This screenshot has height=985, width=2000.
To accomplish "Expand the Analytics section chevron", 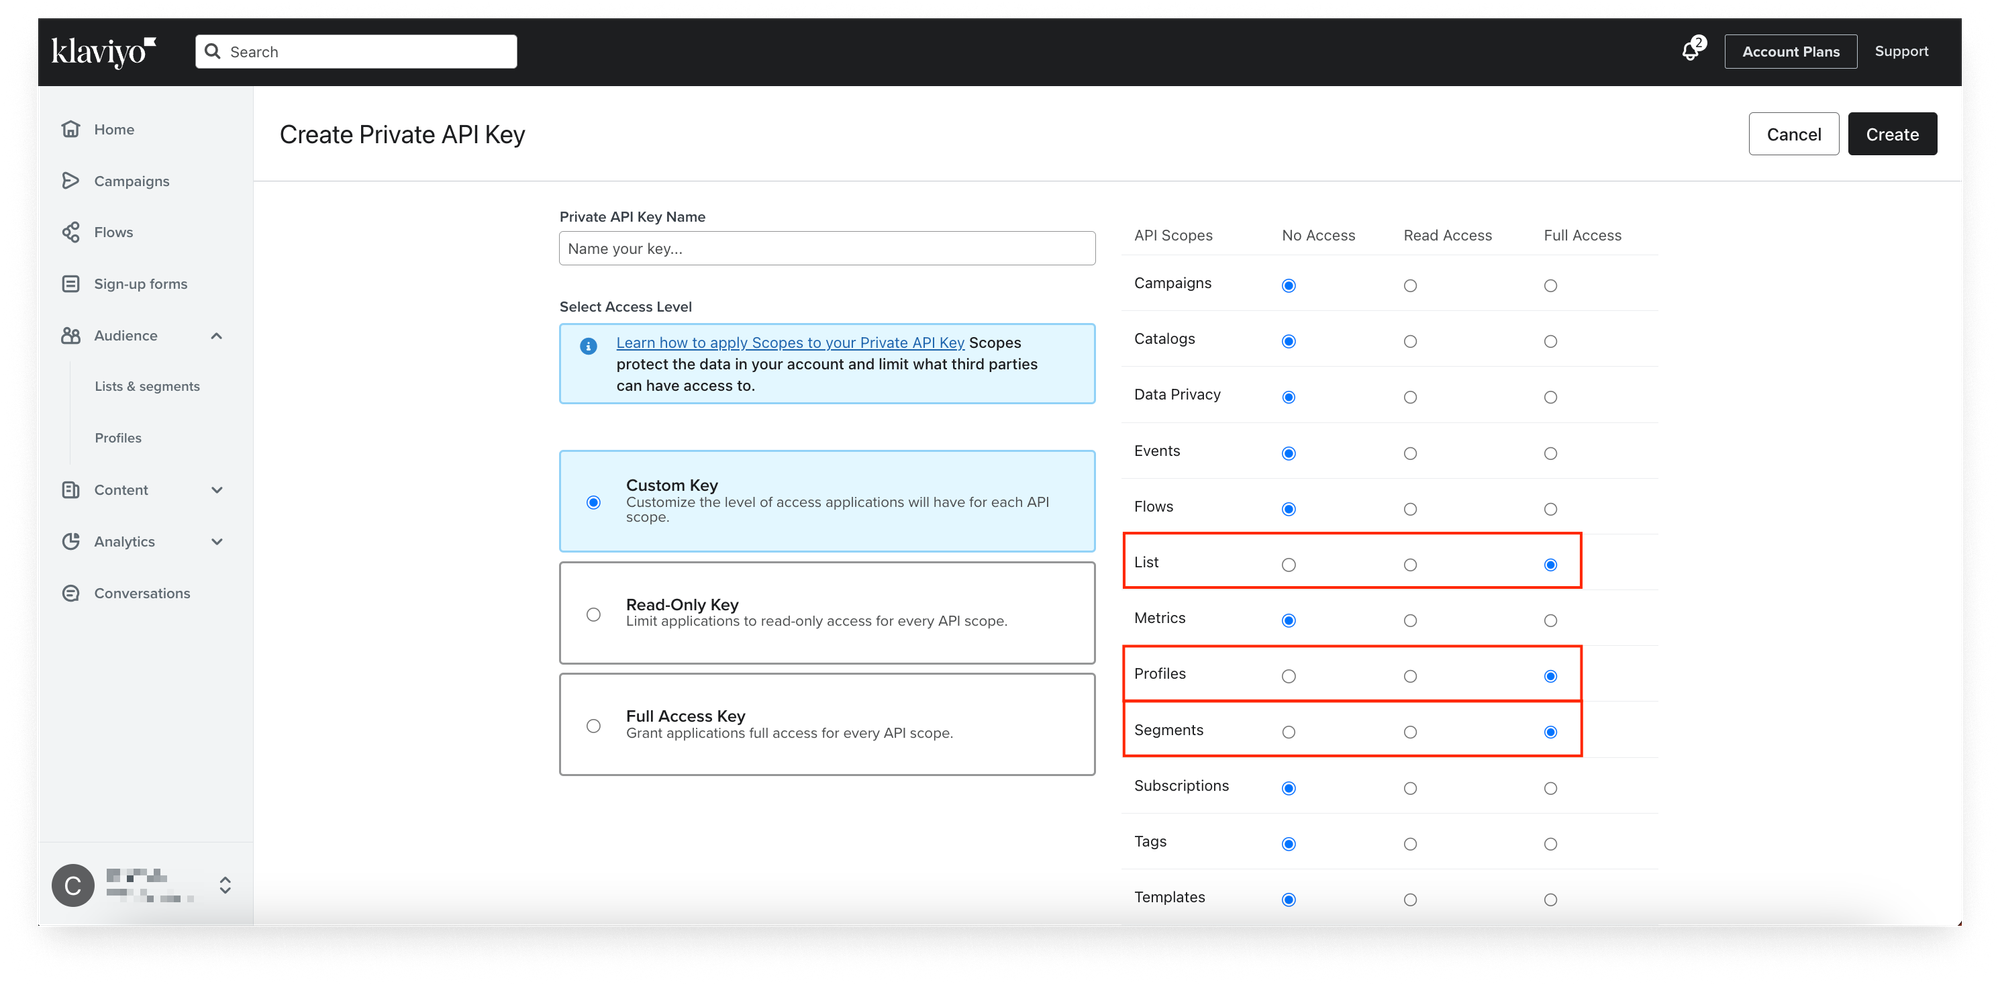I will (x=217, y=542).
